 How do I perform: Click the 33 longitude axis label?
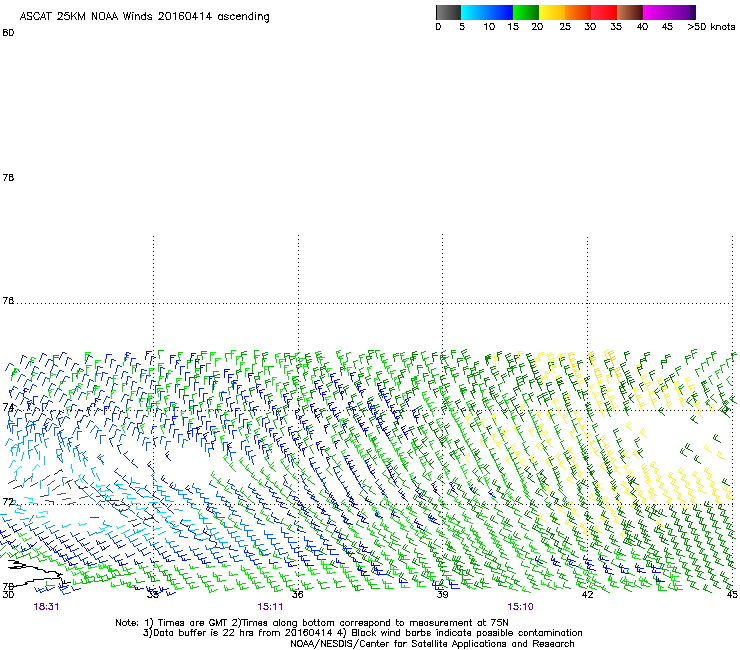[x=152, y=595]
